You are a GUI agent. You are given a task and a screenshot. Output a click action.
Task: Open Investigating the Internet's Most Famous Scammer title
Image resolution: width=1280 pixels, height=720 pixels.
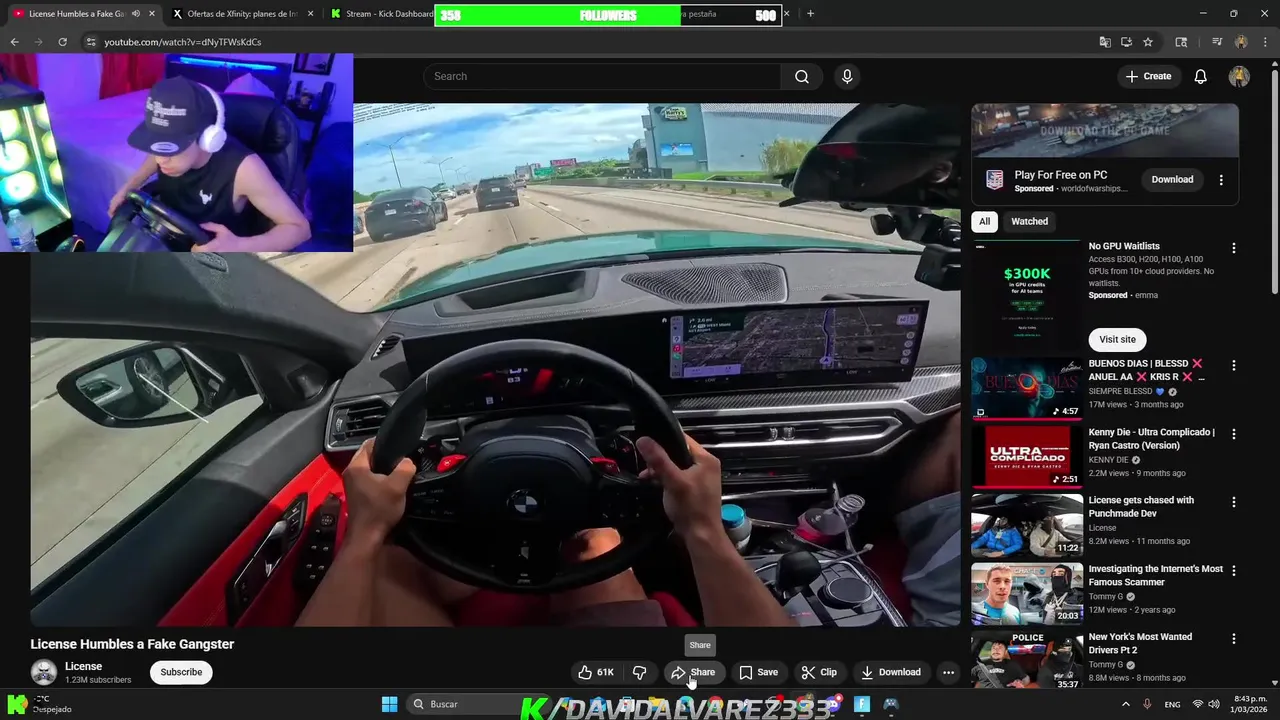(x=1155, y=575)
